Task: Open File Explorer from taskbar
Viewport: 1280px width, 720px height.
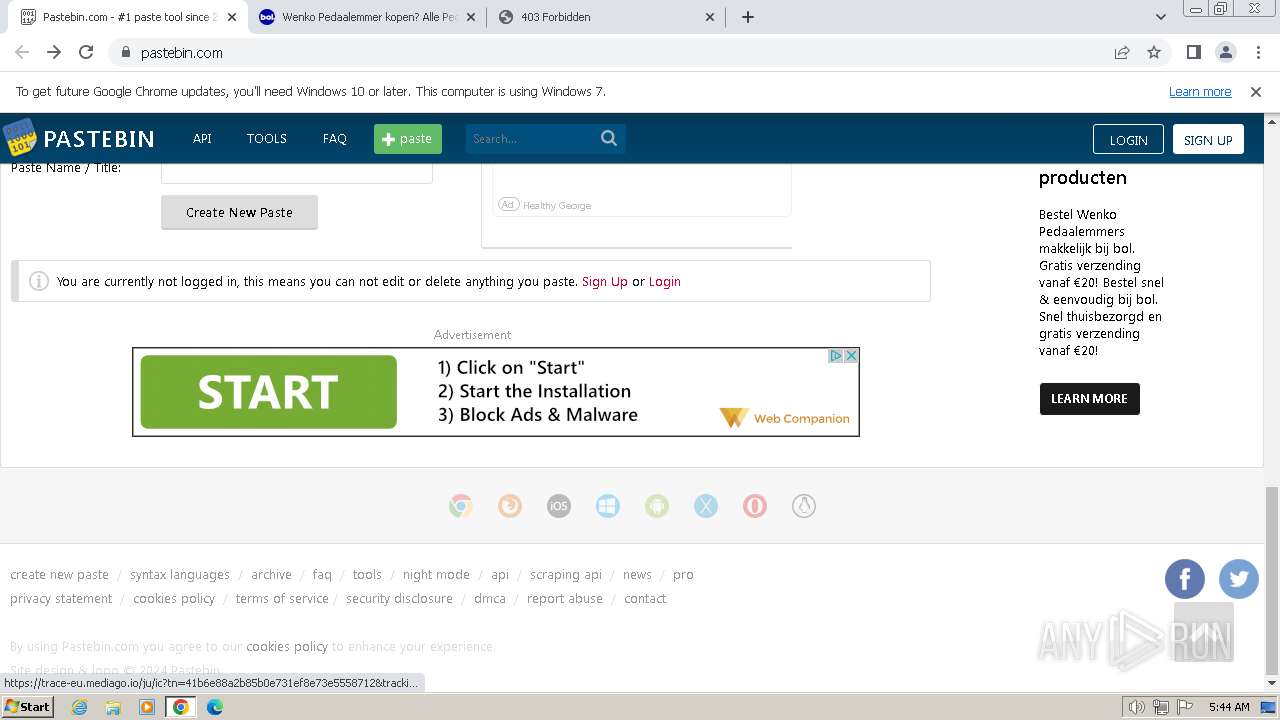Action: click(113, 707)
